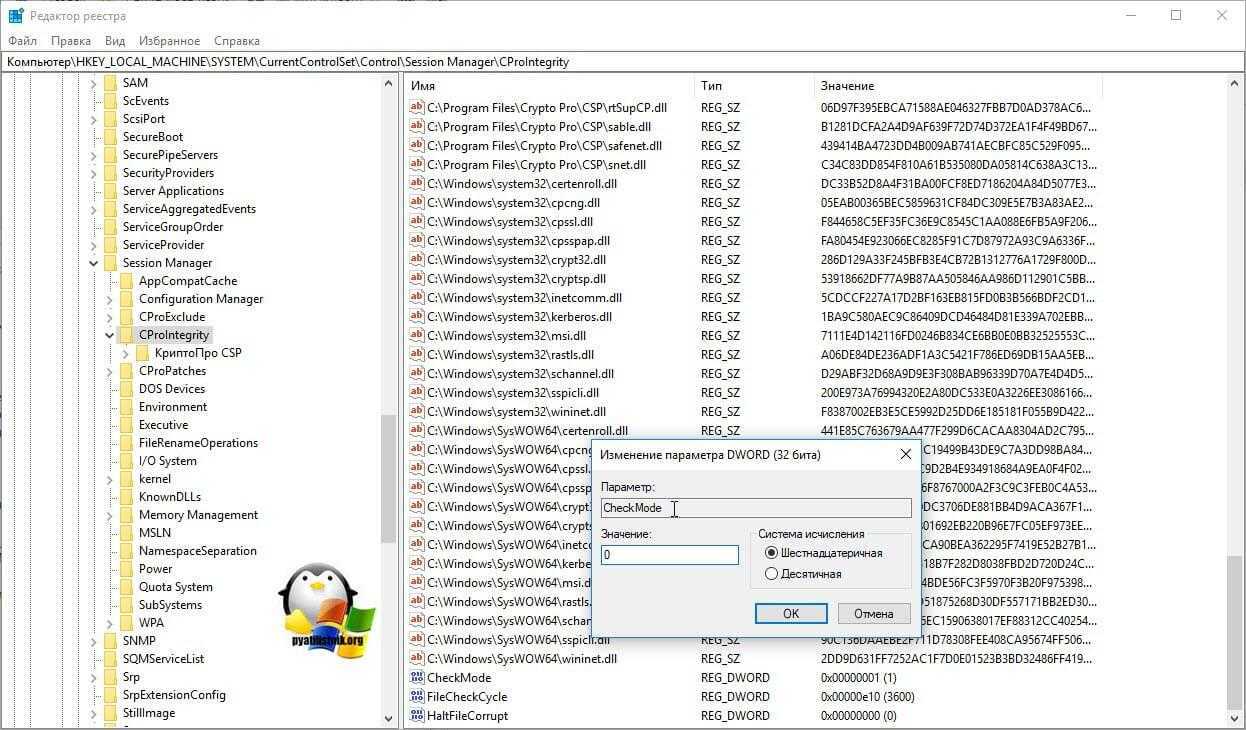
Task: Expand the Configuration Manager key
Action: pos(110,299)
